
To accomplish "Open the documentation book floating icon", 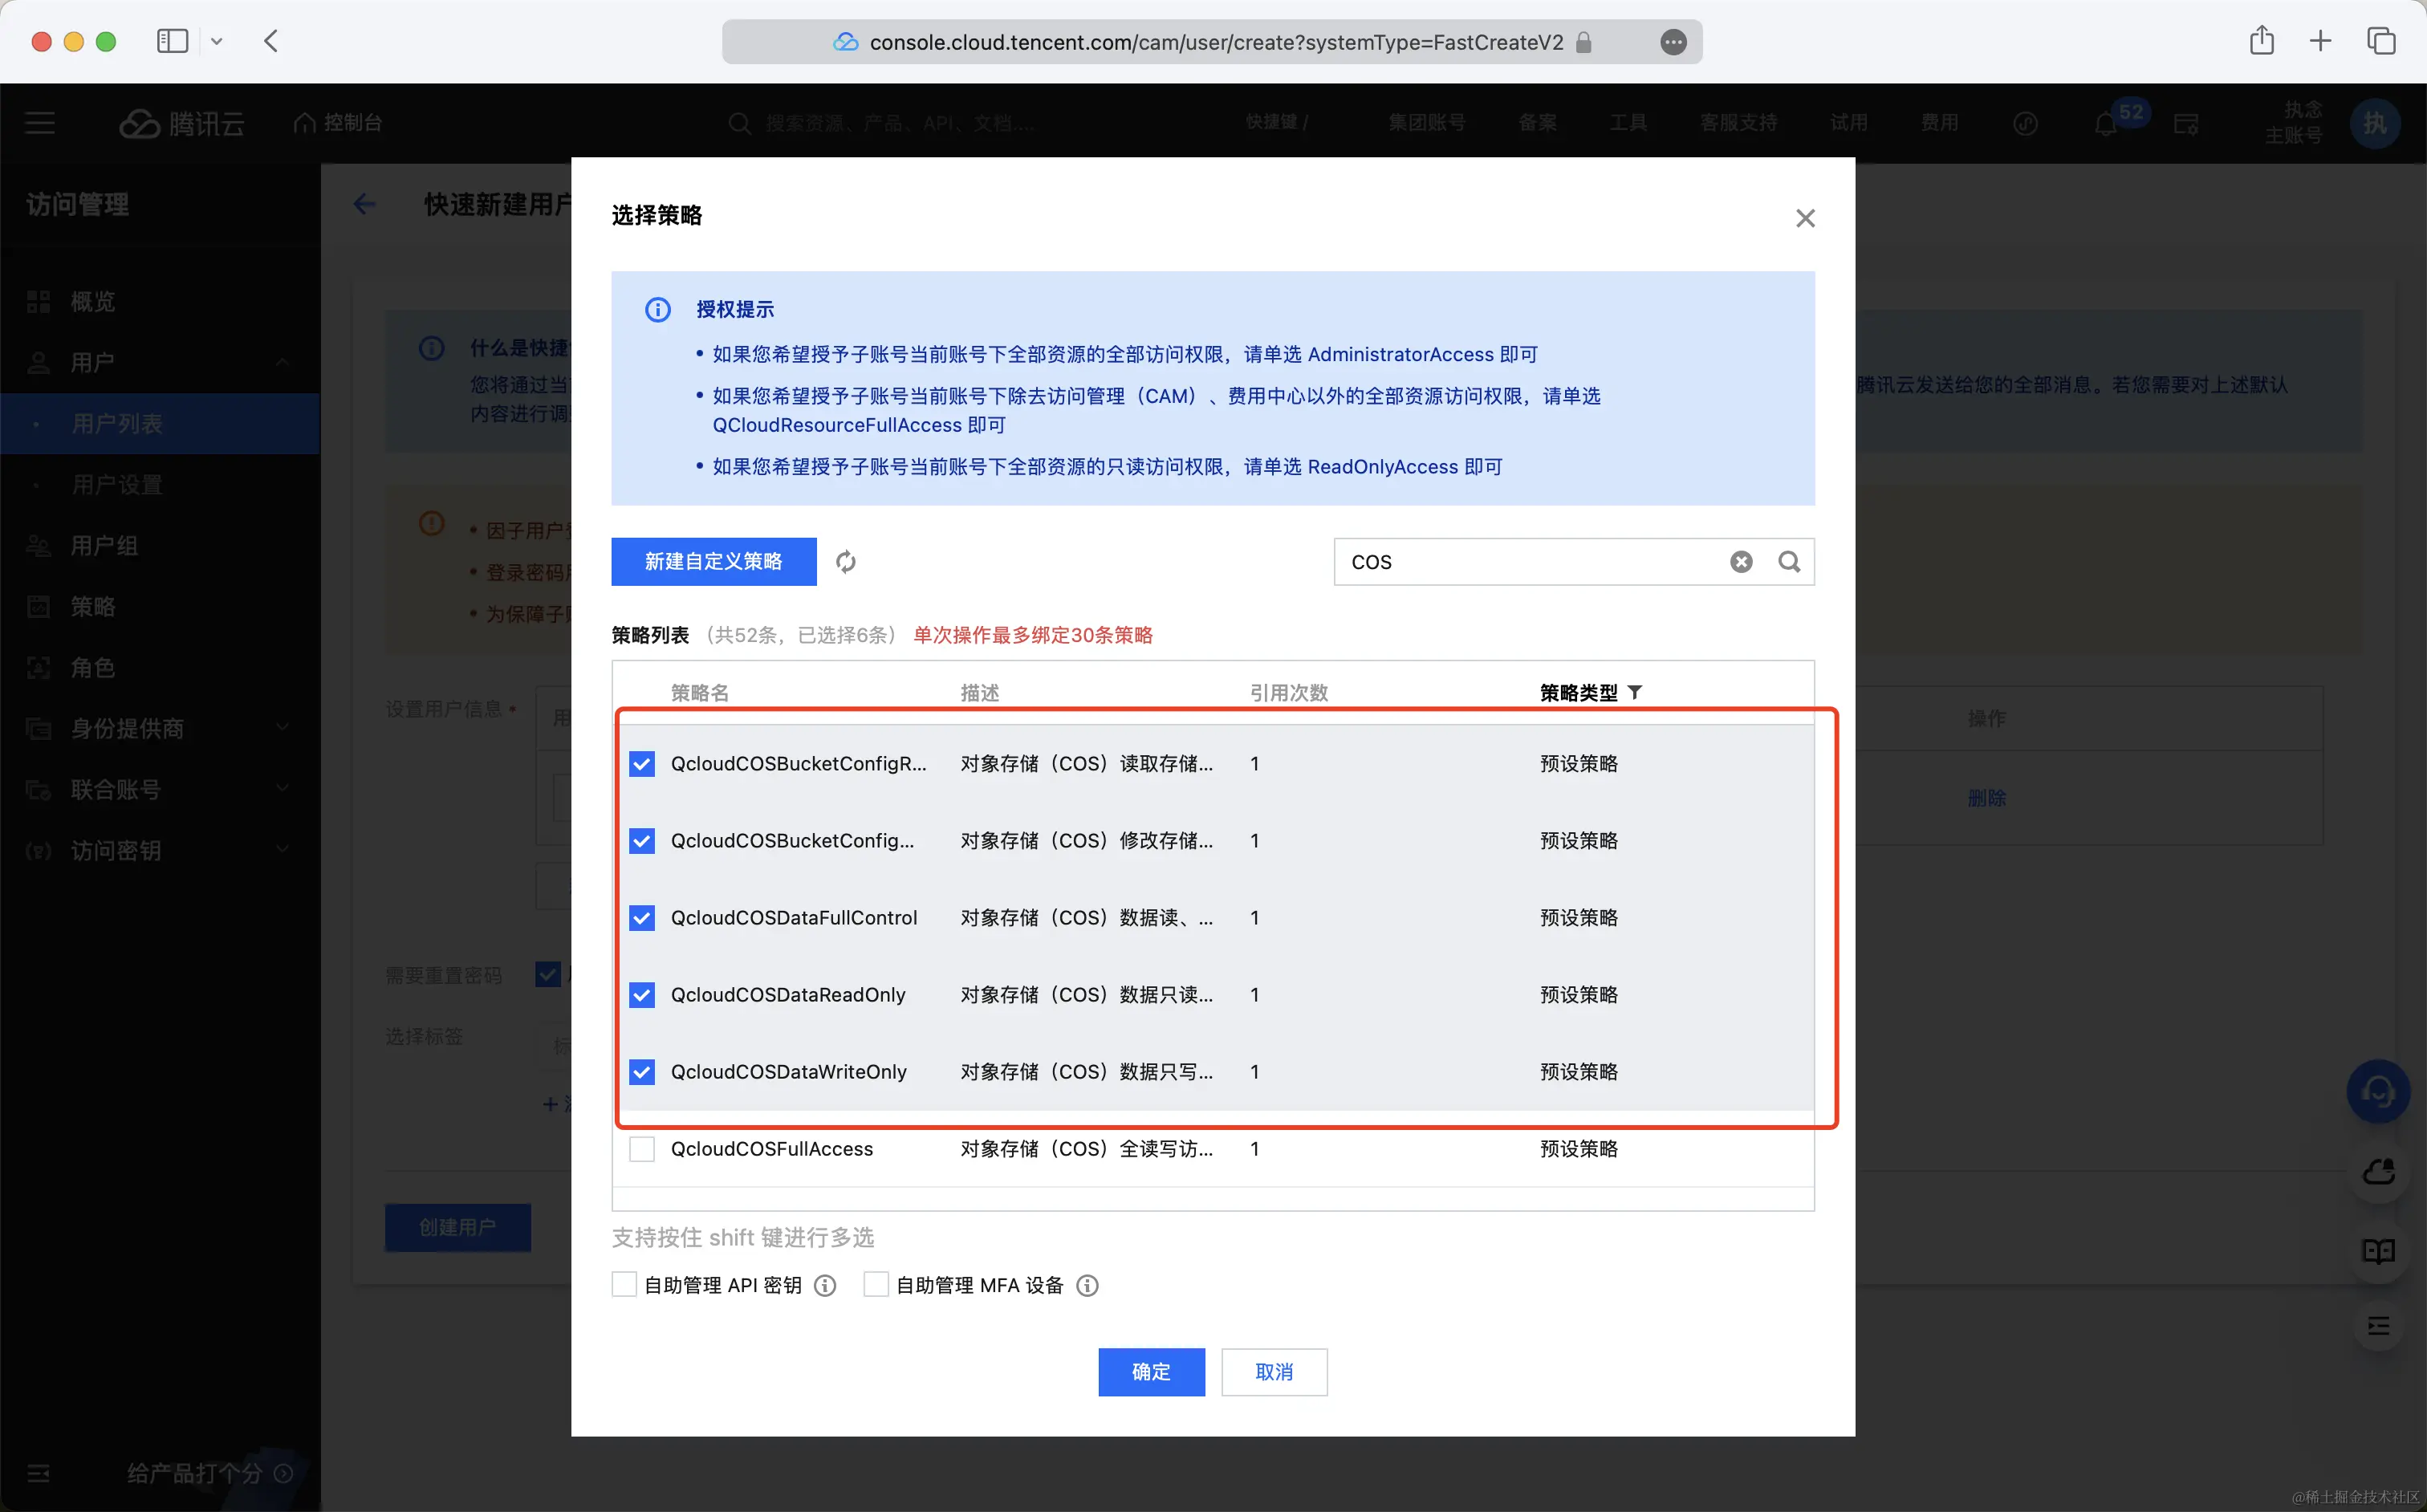I will pos(2378,1250).
